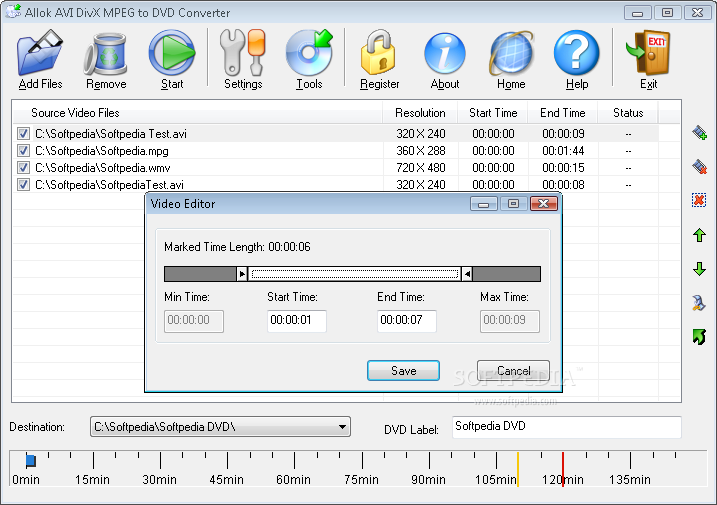The height and width of the screenshot is (505, 717).
Task: Click the Max Time field 00:00:09
Action: 509,320
